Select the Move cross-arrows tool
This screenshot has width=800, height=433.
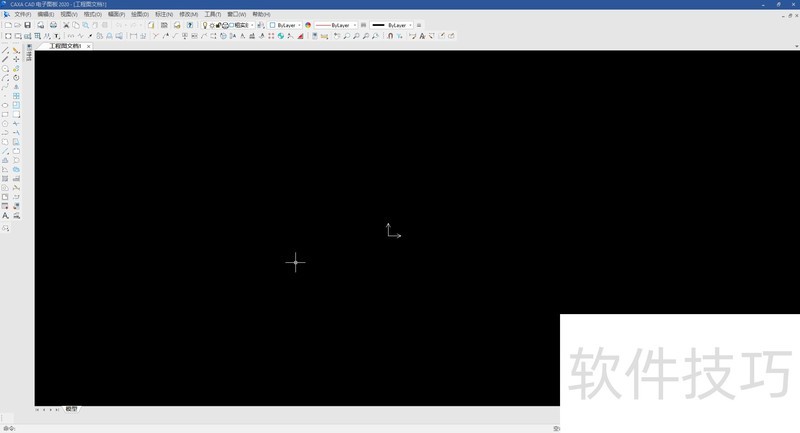pyautogui.click(x=16, y=59)
